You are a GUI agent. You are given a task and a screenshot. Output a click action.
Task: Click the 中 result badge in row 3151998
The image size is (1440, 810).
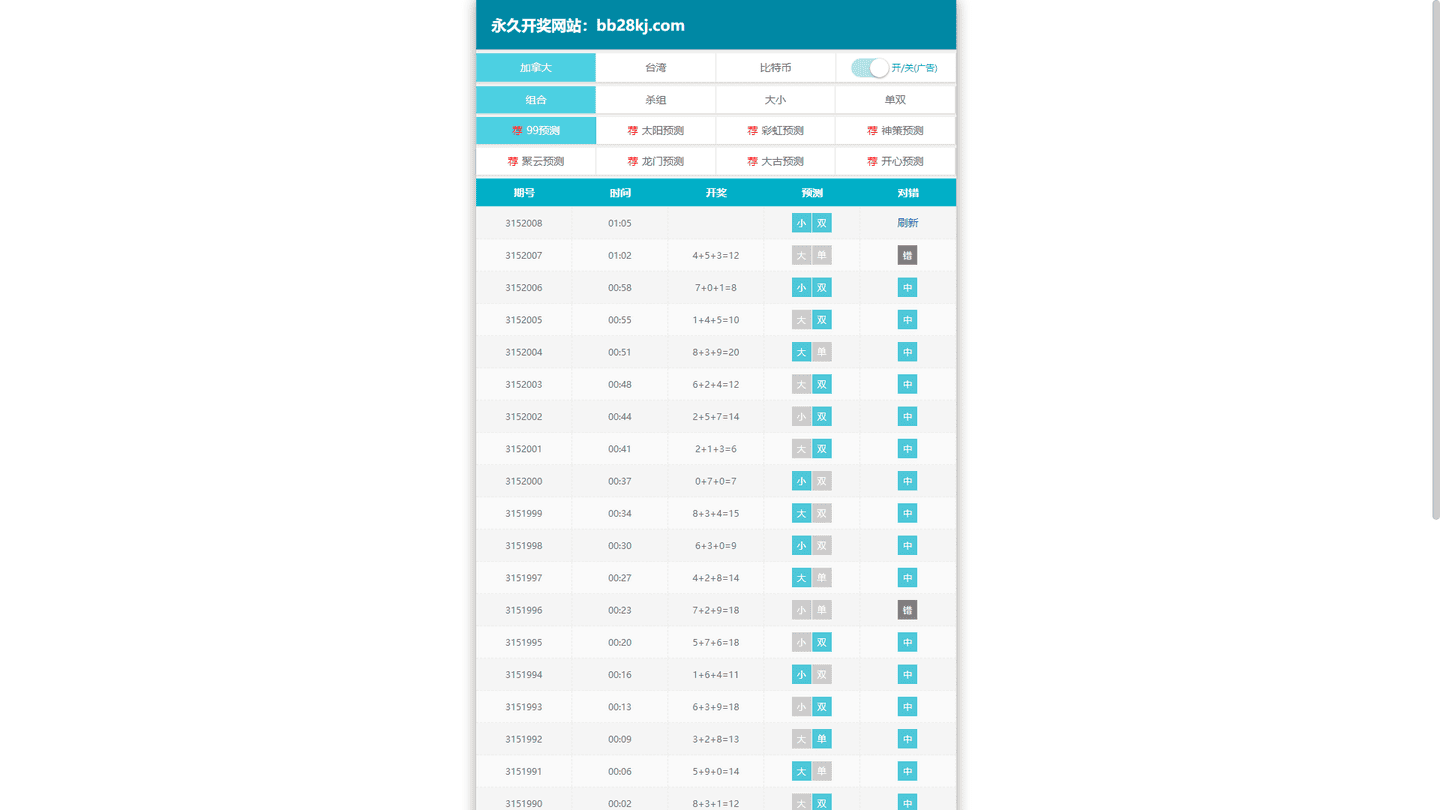[908, 546]
